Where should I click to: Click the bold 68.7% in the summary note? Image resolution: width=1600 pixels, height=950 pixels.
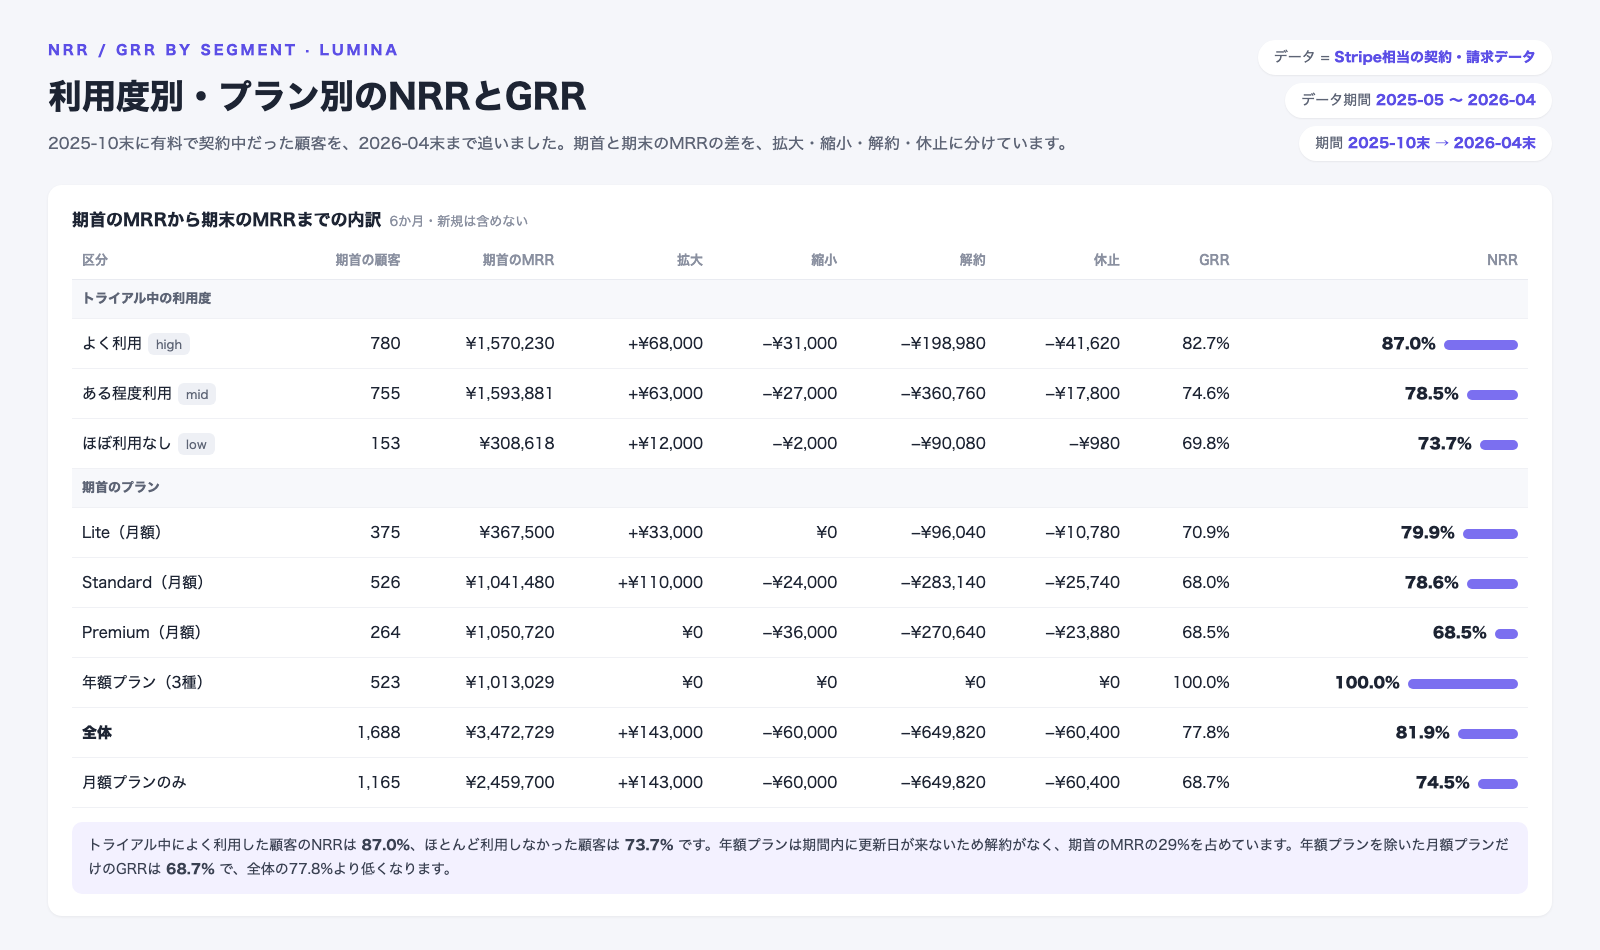tap(190, 869)
